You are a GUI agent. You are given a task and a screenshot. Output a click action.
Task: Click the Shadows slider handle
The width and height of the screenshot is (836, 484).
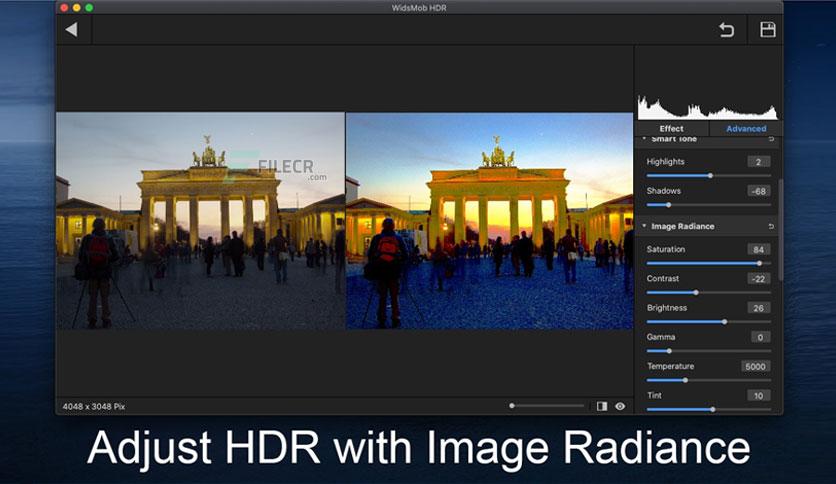(669, 205)
